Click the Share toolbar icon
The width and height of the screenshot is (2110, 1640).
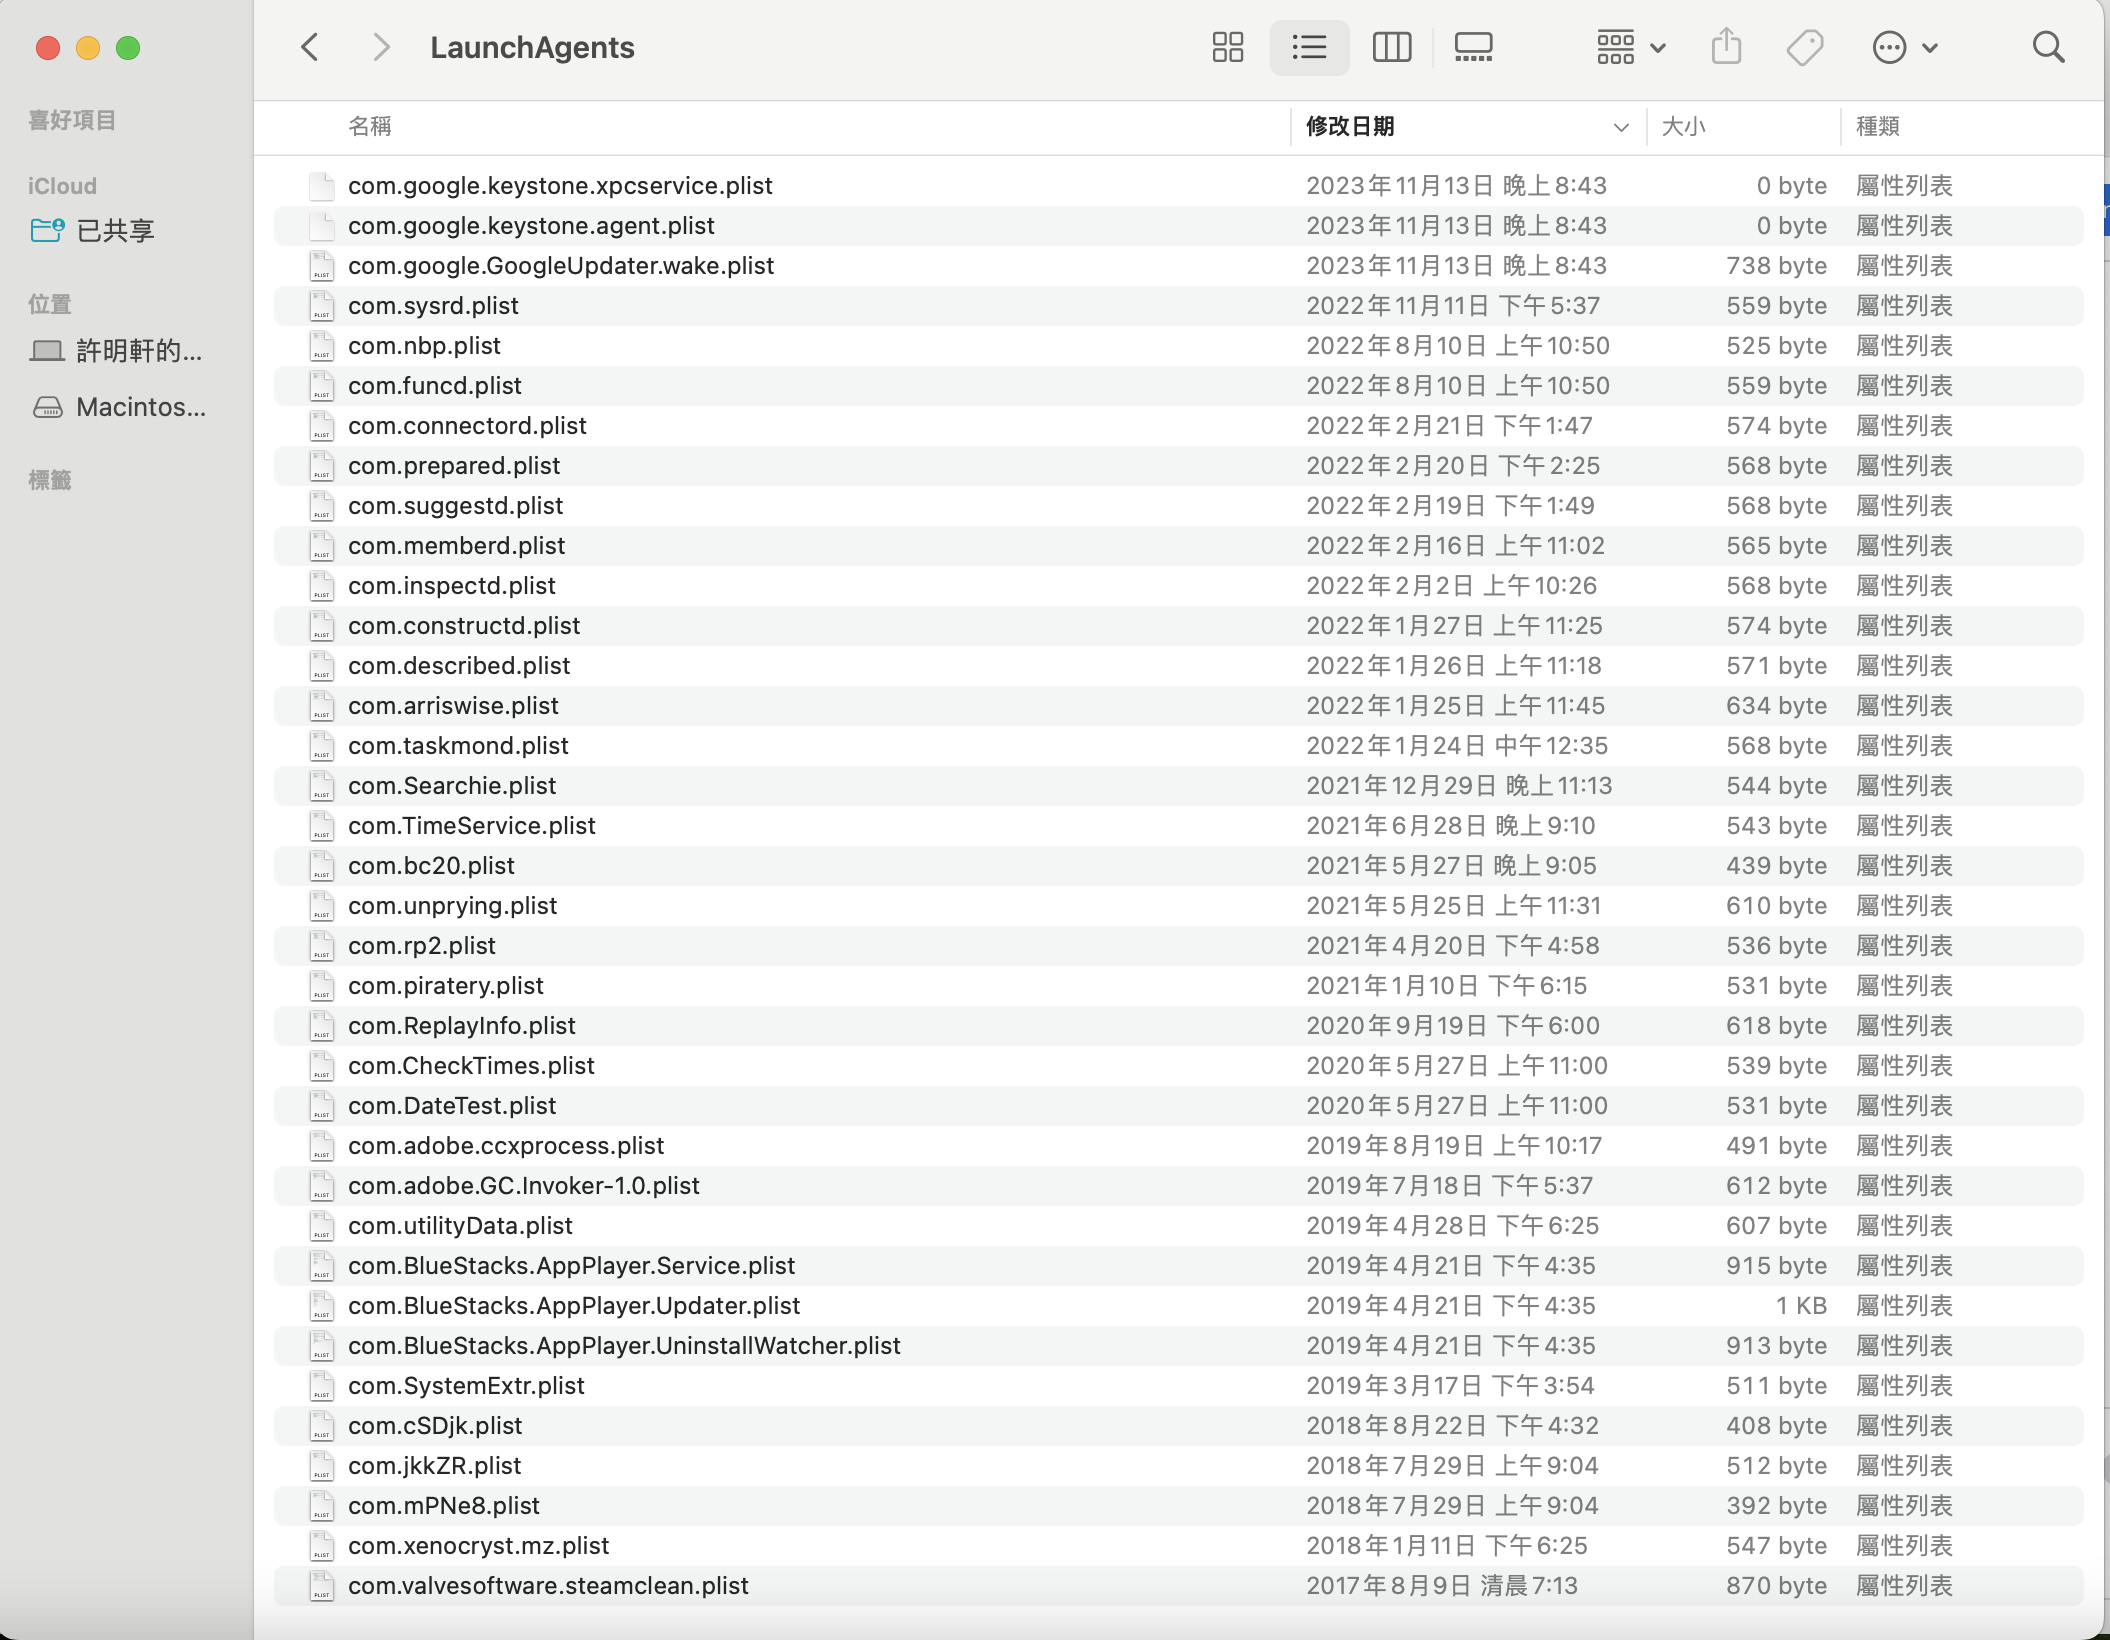(1726, 47)
